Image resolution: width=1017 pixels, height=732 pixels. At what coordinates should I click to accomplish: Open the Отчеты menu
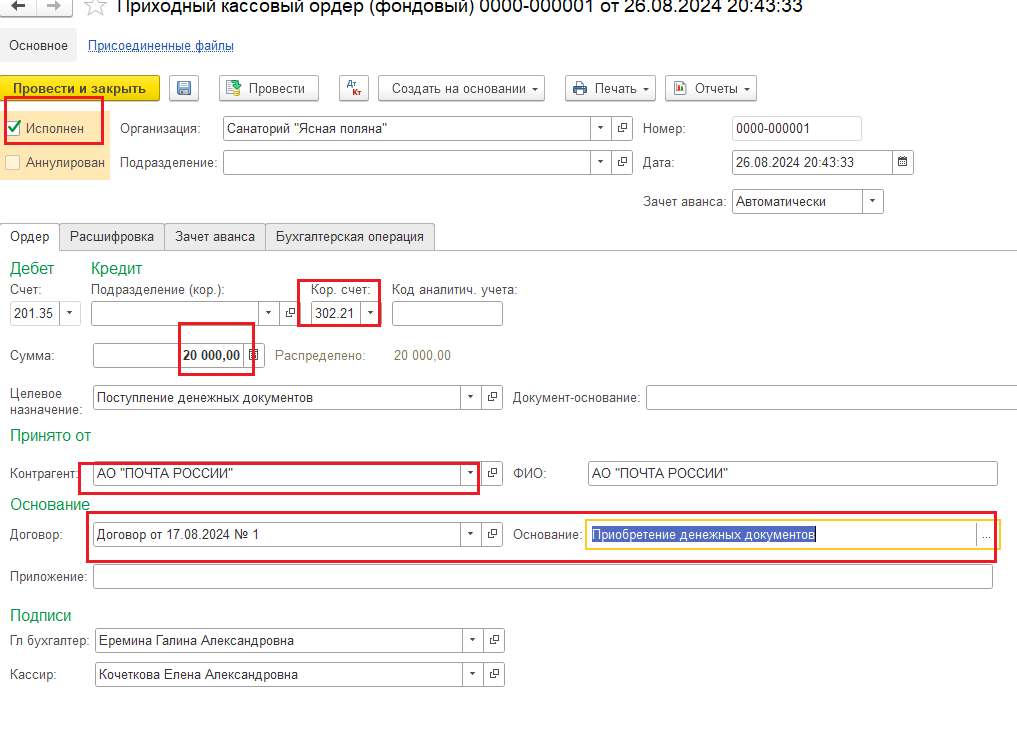coord(711,88)
